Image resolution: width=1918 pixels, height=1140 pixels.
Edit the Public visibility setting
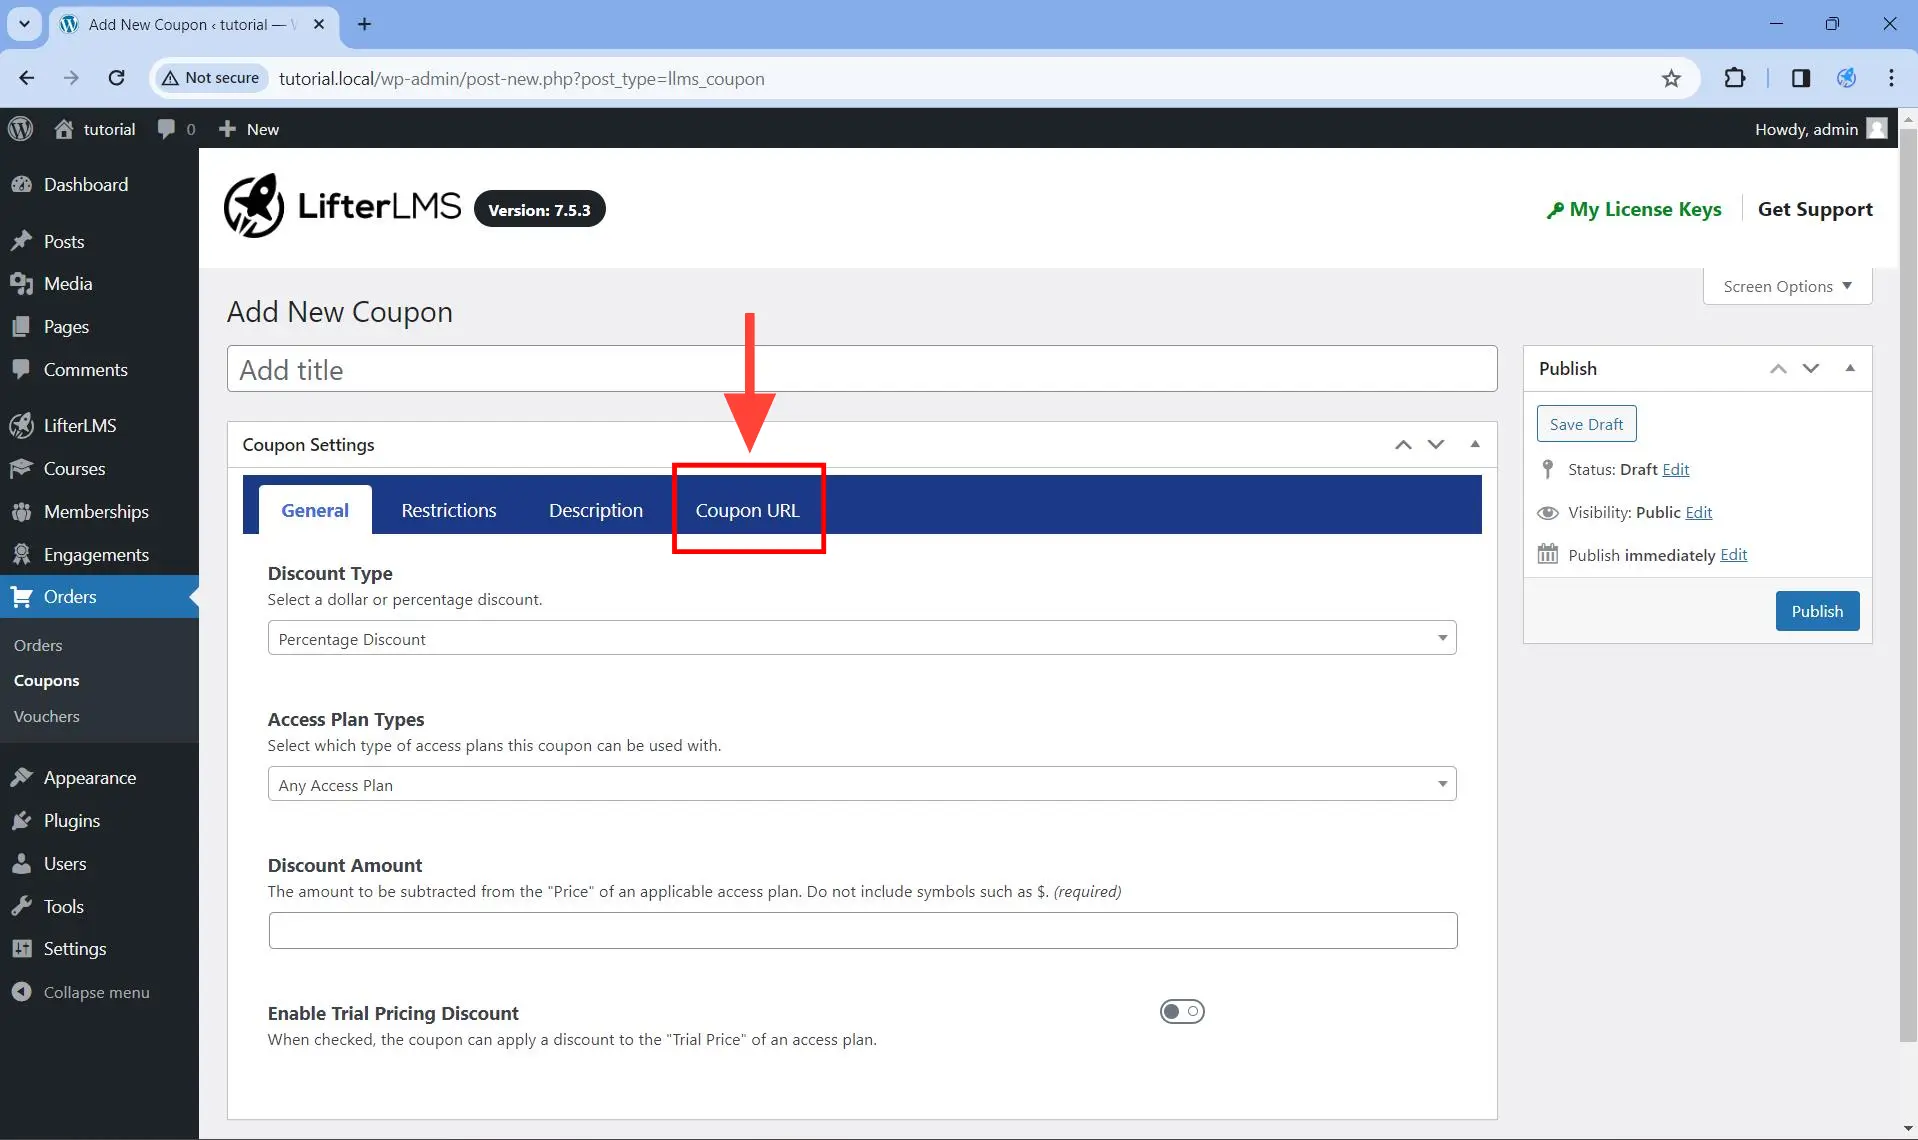(1699, 513)
